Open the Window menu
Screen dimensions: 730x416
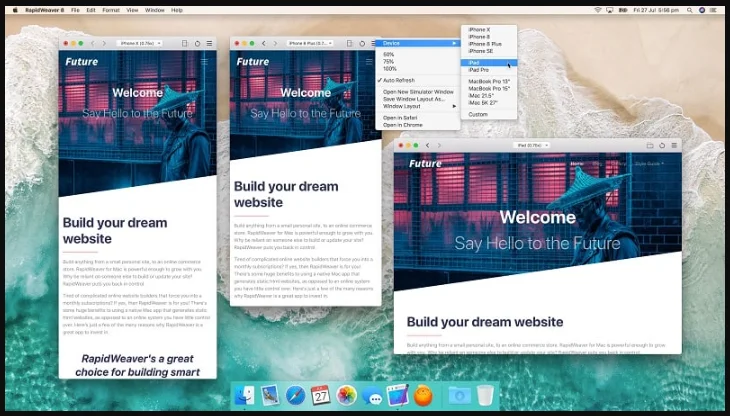(x=155, y=10)
